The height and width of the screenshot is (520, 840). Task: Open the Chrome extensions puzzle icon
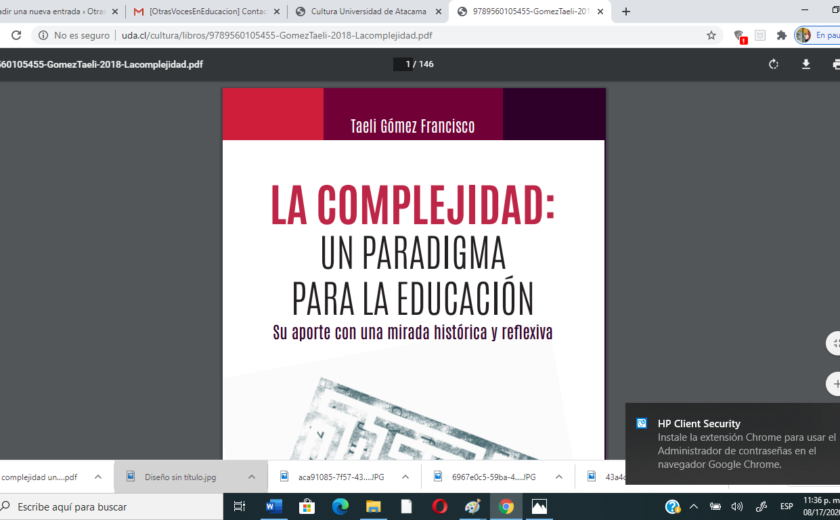pyautogui.click(x=782, y=35)
